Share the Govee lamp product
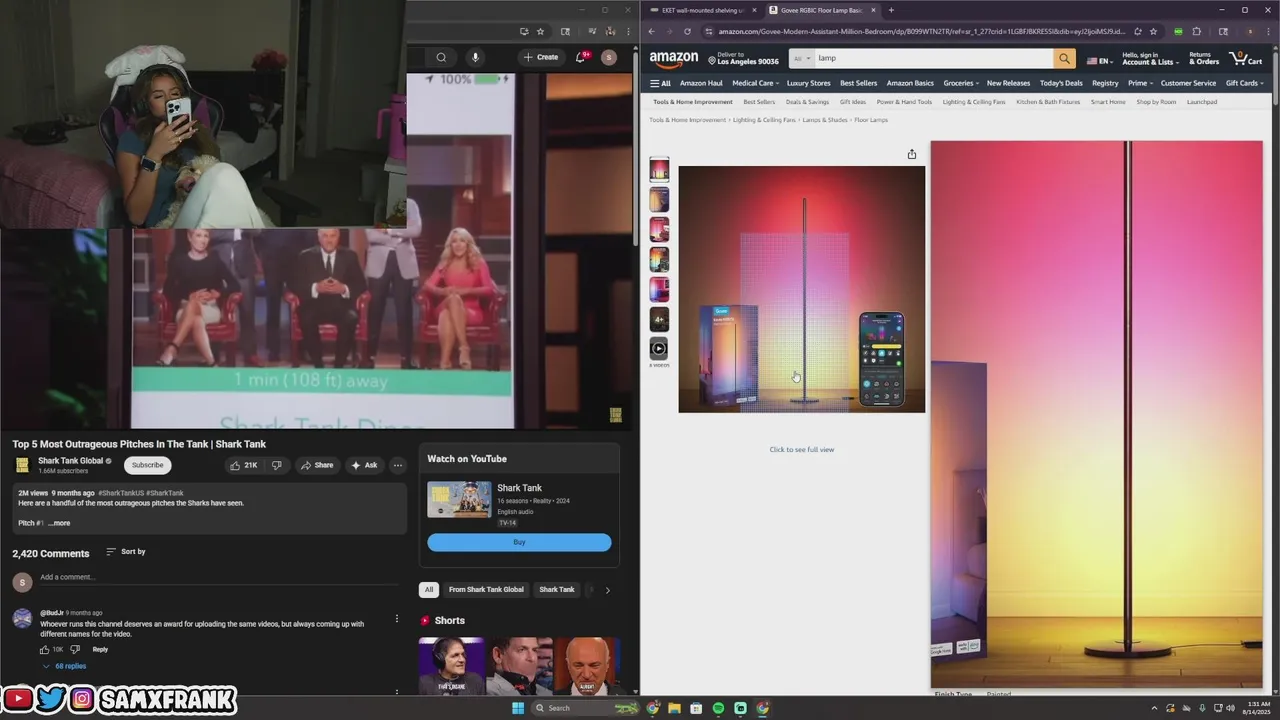The height and width of the screenshot is (720, 1280). click(911, 154)
